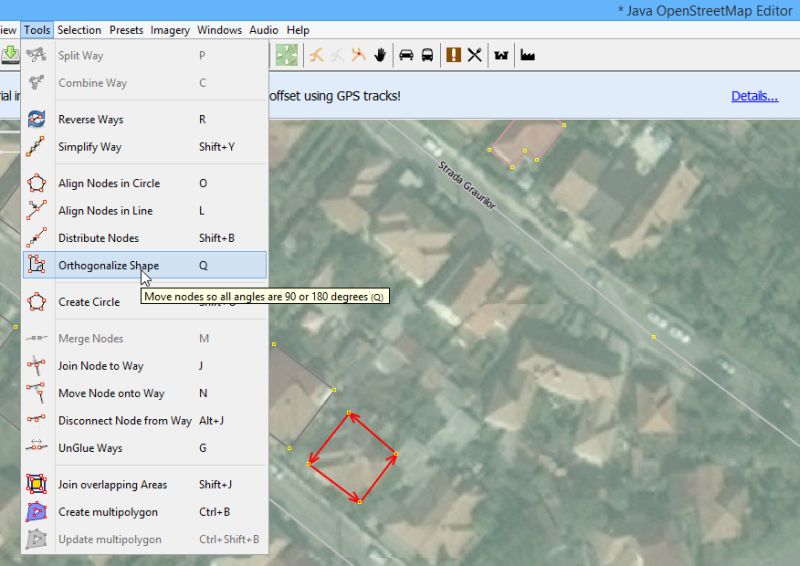Click the top-right corner node of pink building

coord(564,125)
